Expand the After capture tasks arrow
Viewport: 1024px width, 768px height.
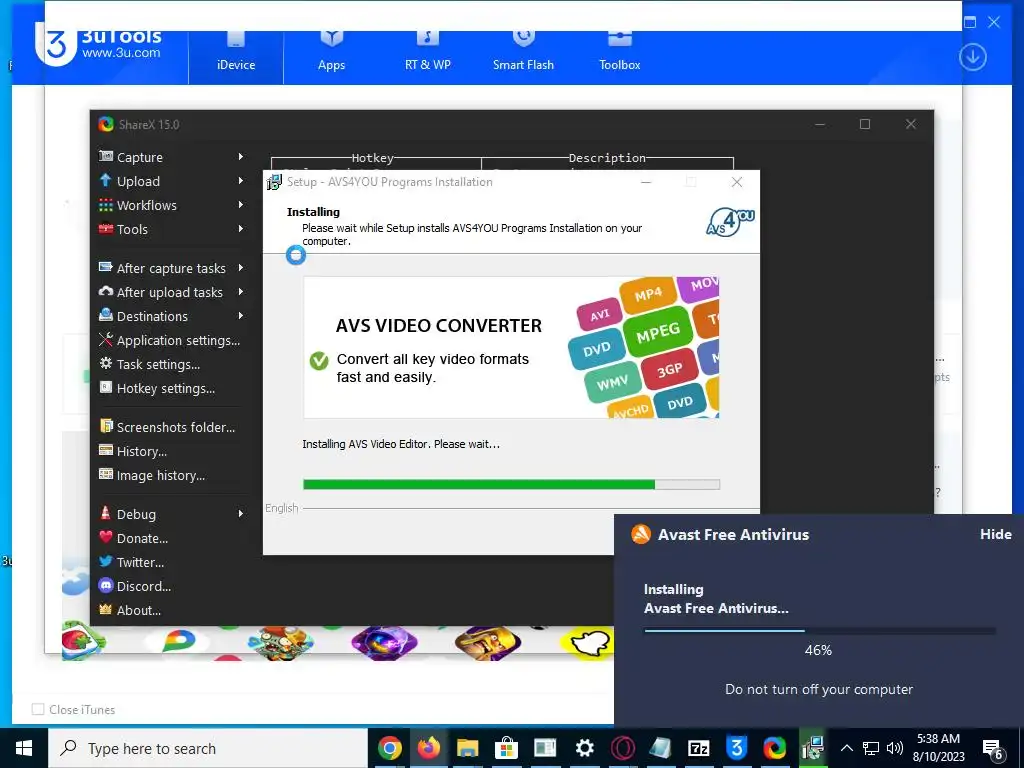tap(240, 268)
